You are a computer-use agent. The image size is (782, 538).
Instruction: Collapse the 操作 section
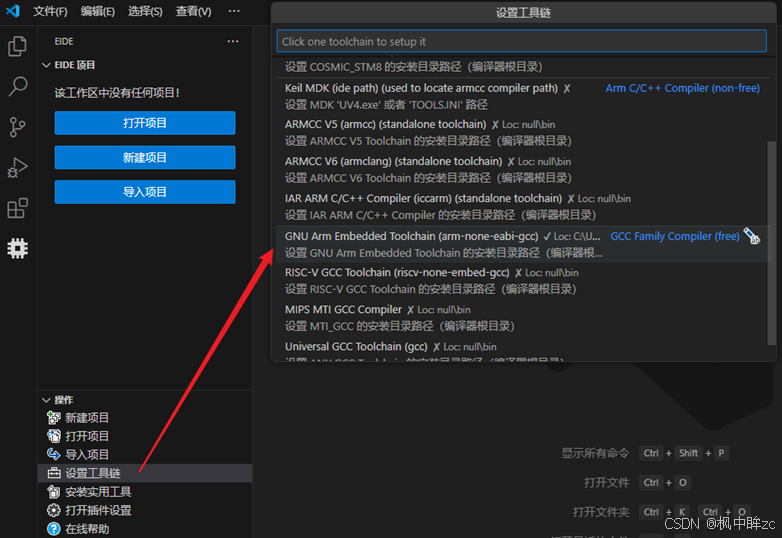click(46, 400)
